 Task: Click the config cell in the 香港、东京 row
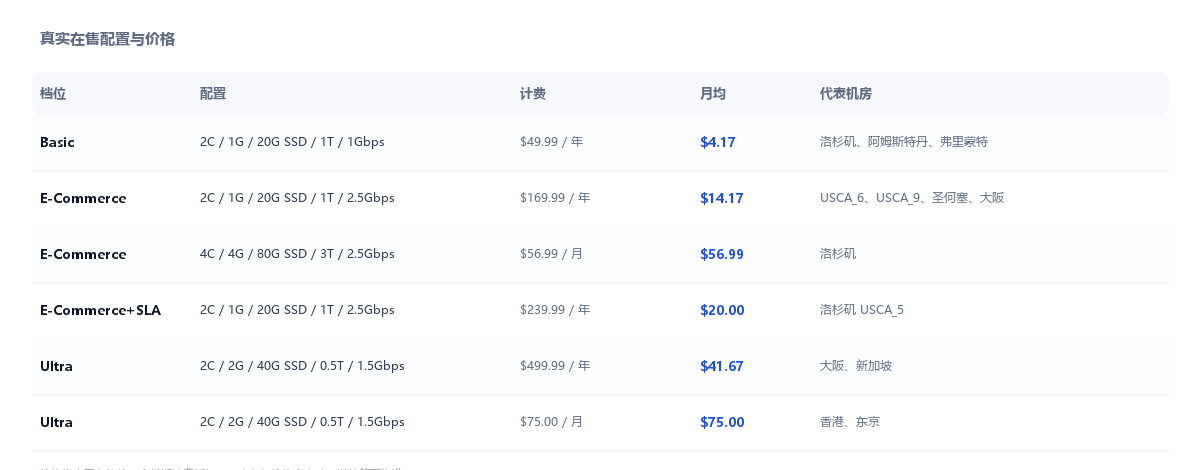302,422
